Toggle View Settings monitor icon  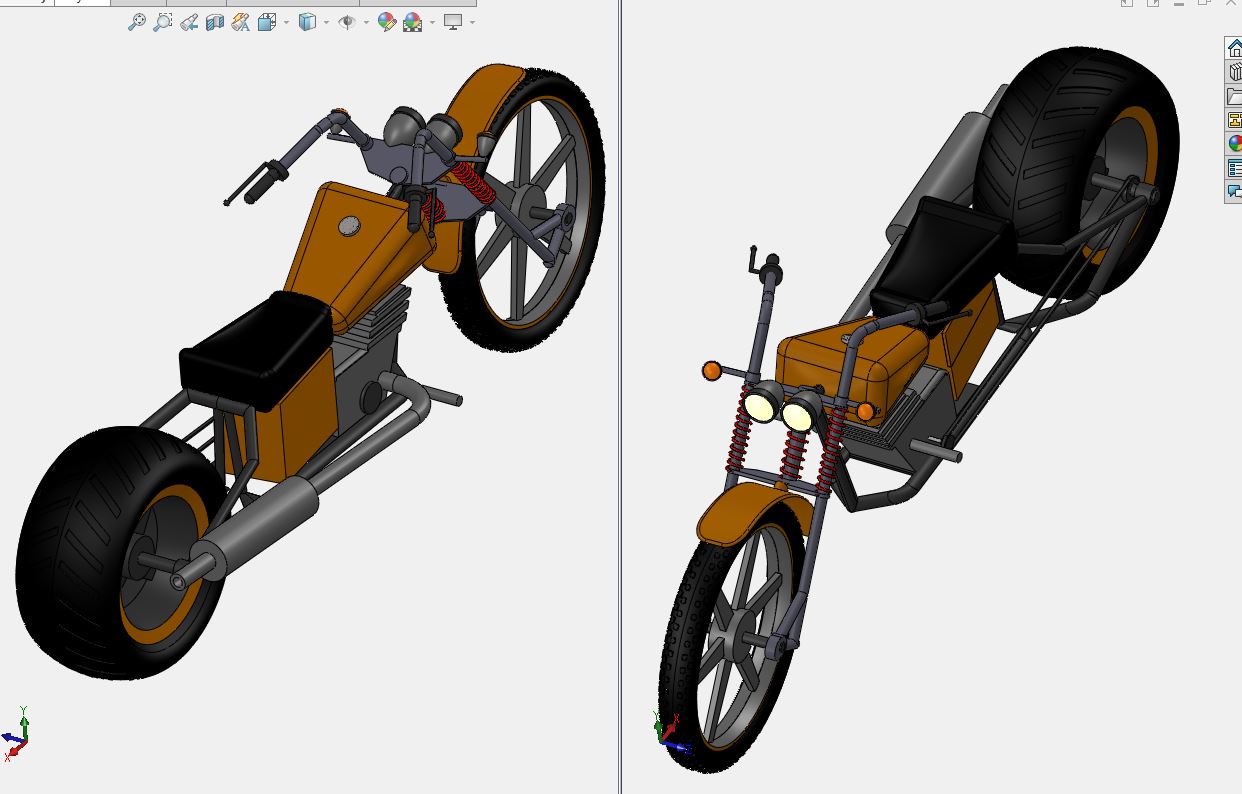pyautogui.click(x=453, y=22)
